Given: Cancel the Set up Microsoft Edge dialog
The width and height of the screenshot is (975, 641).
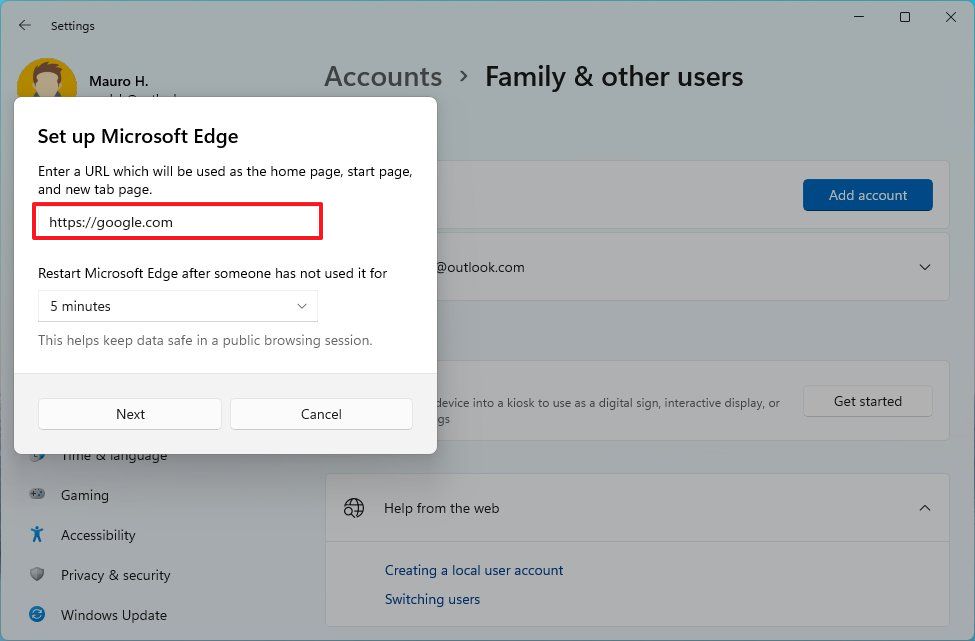Looking at the screenshot, I should [320, 413].
